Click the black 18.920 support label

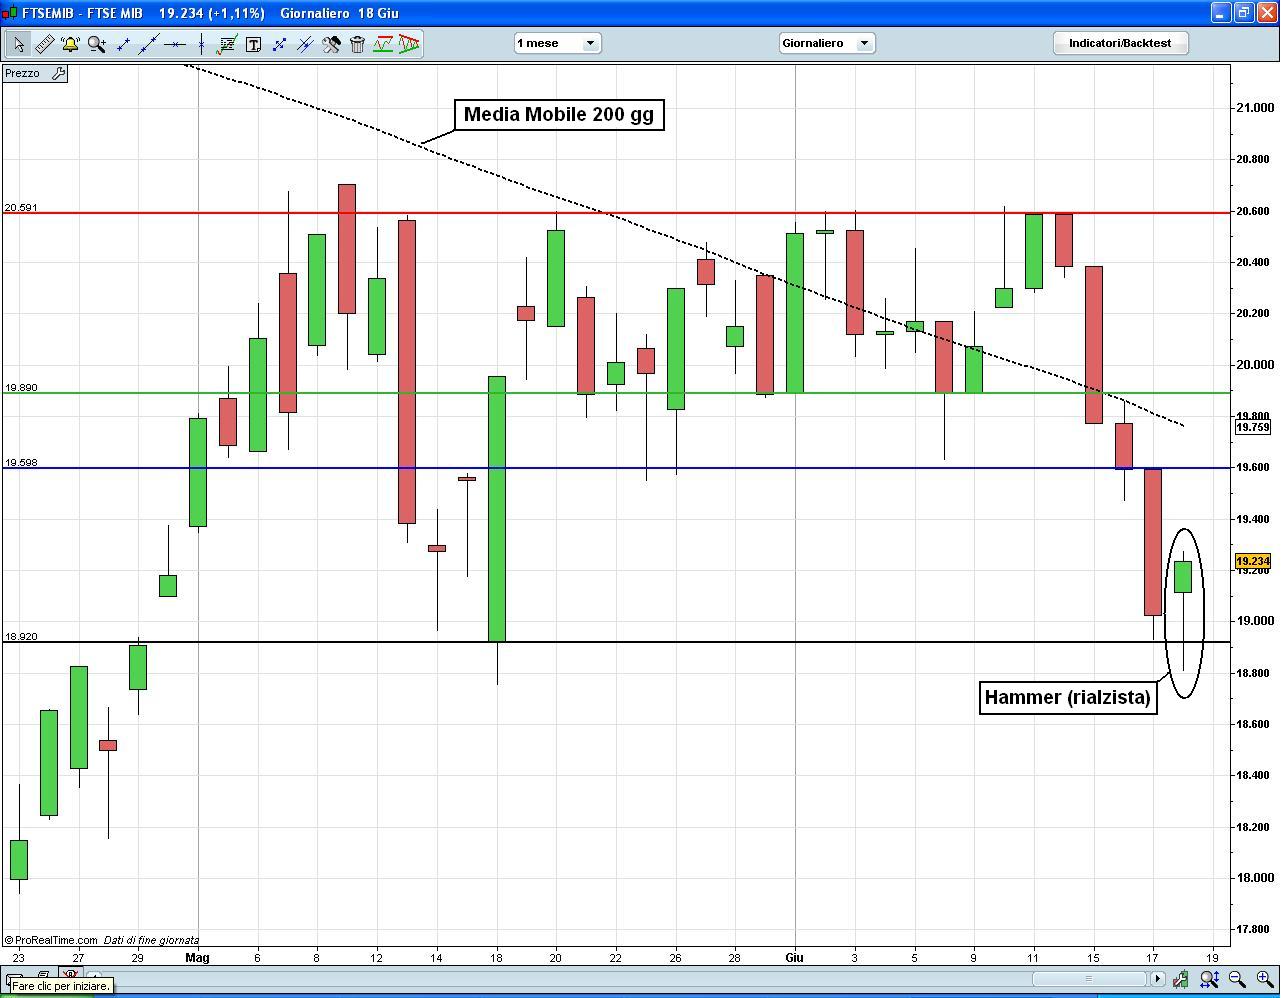click(21, 636)
